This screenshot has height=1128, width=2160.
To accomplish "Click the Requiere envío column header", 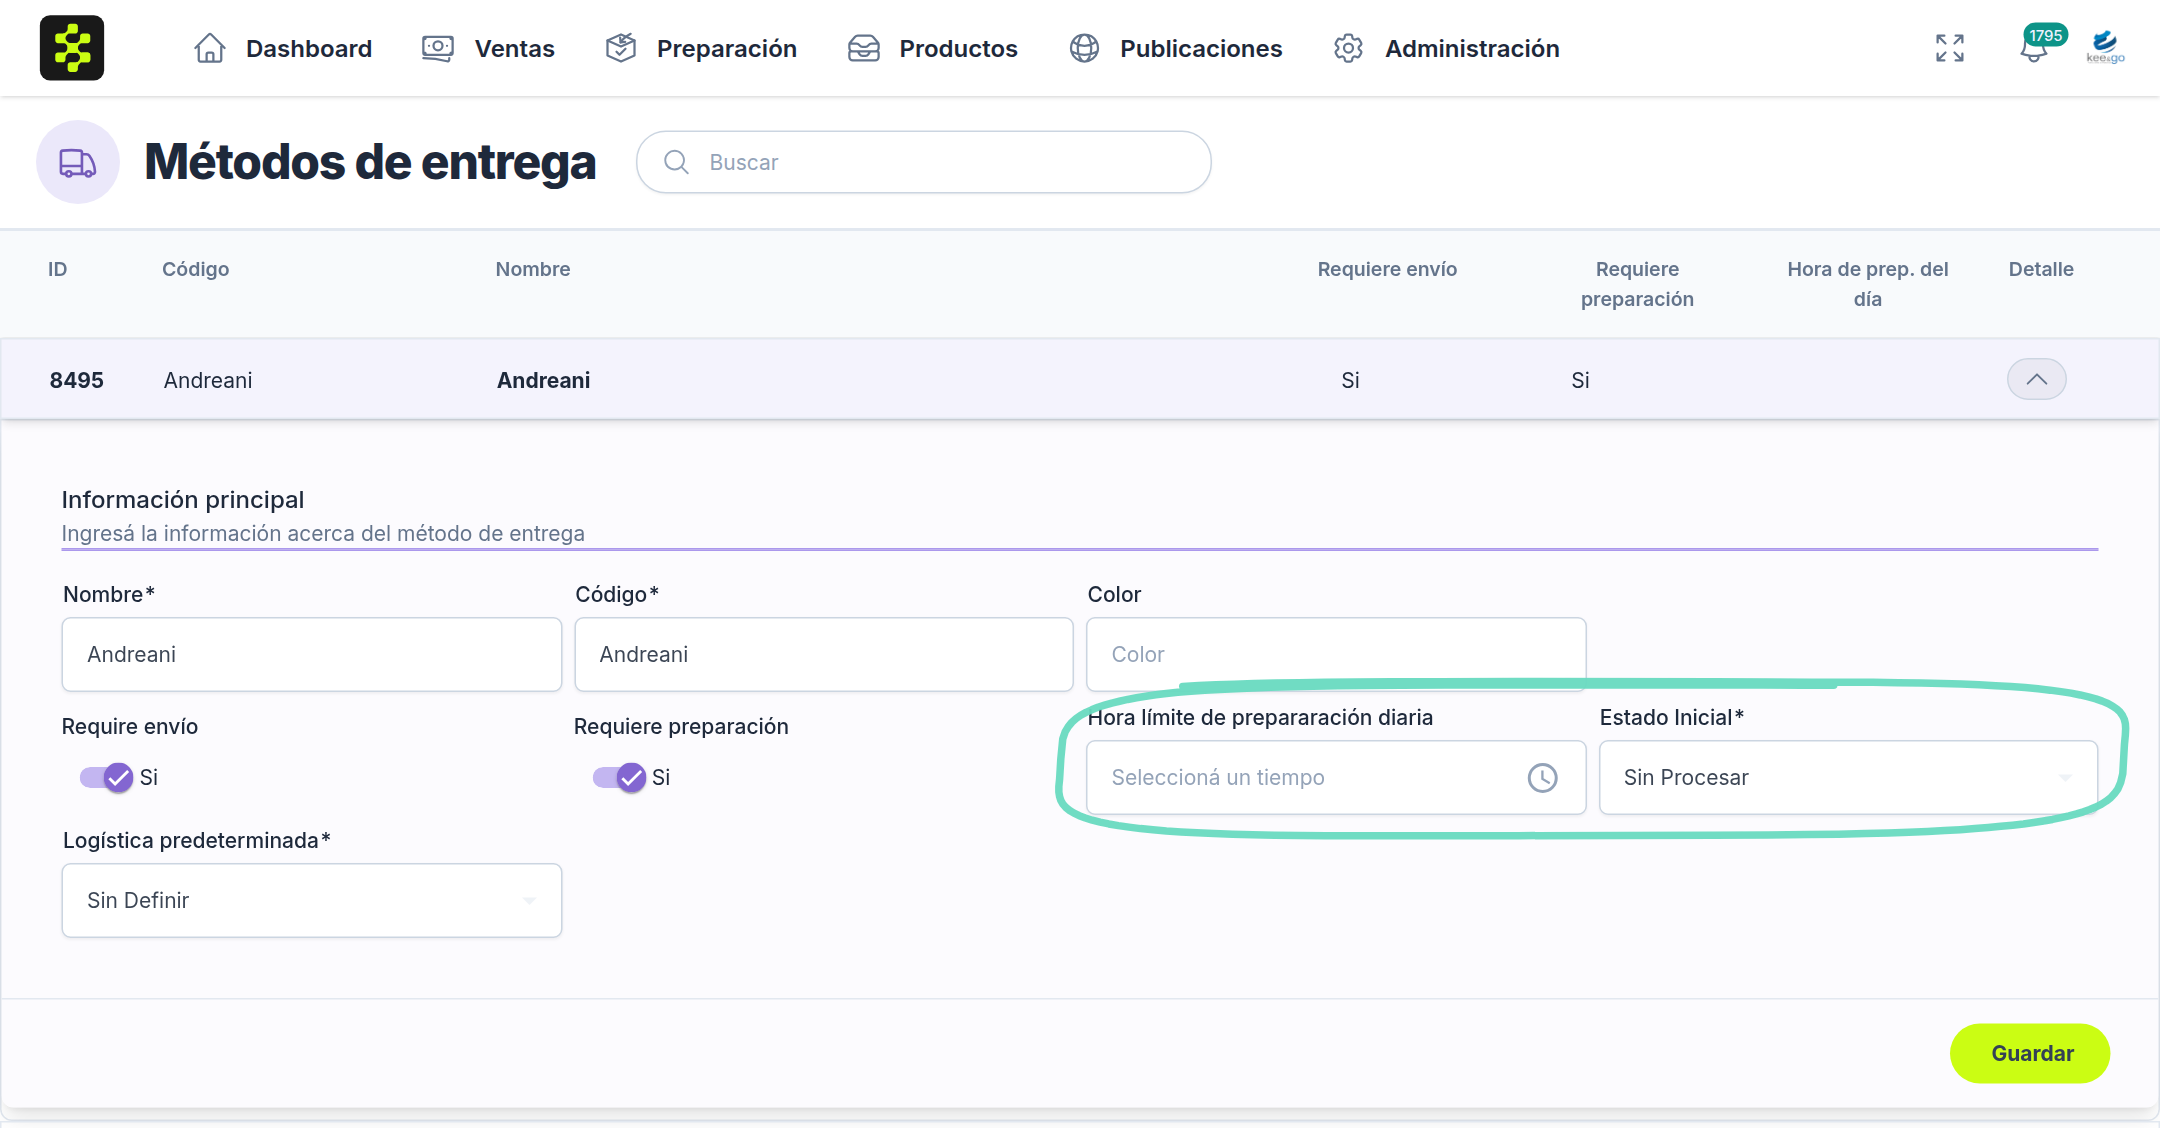I will point(1387,269).
